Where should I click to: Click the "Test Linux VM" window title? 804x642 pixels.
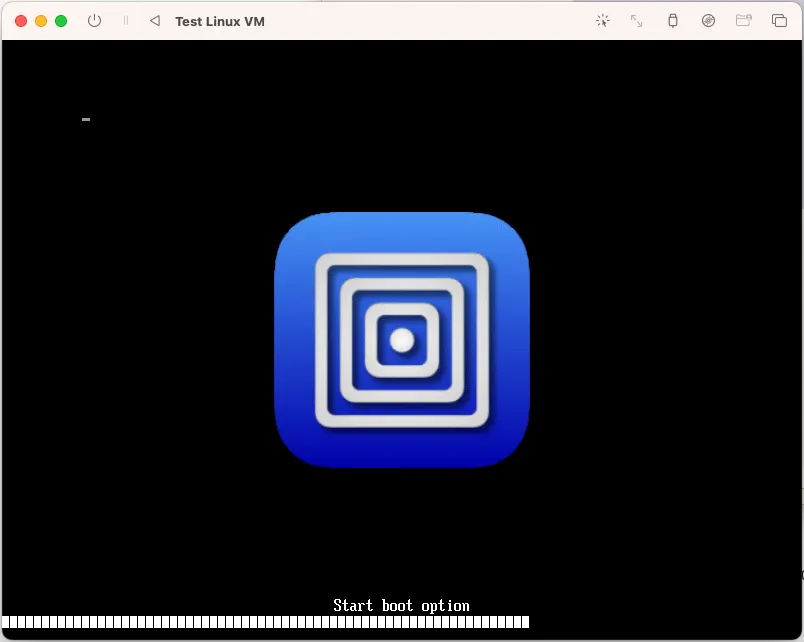pyautogui.click(x=220, y=21)
